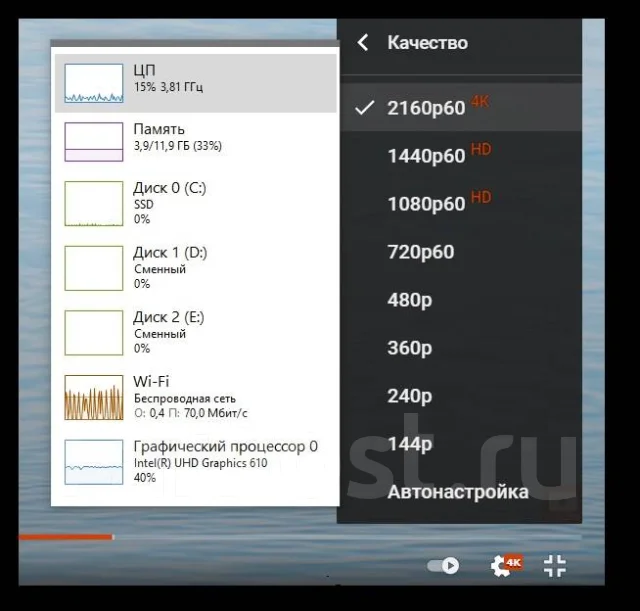Select 1440p60 HD quality
This screenshot has height=611, width=640.
(x=461, y=156)
